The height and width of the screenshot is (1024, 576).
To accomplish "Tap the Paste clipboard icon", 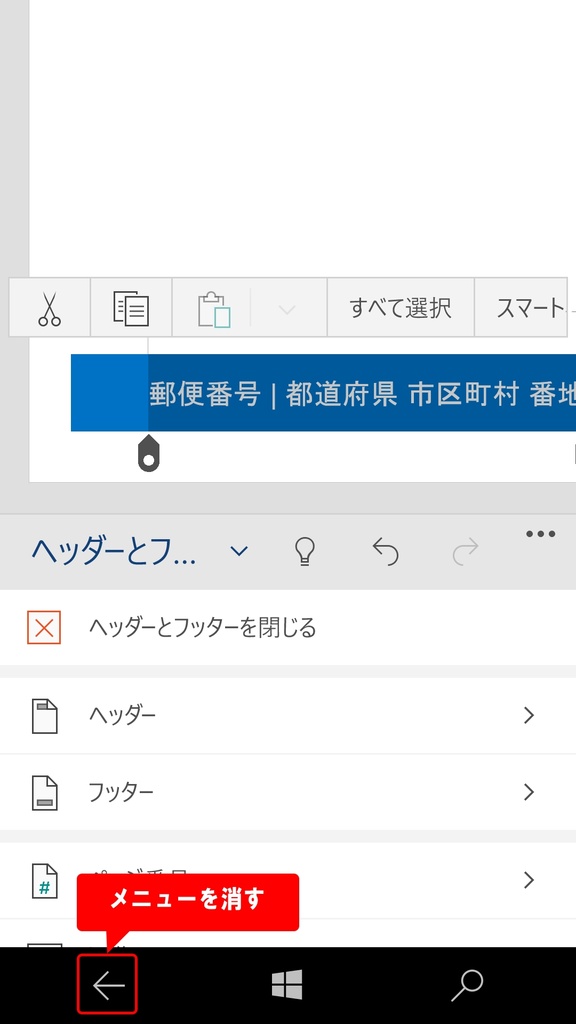I will 214,310.
